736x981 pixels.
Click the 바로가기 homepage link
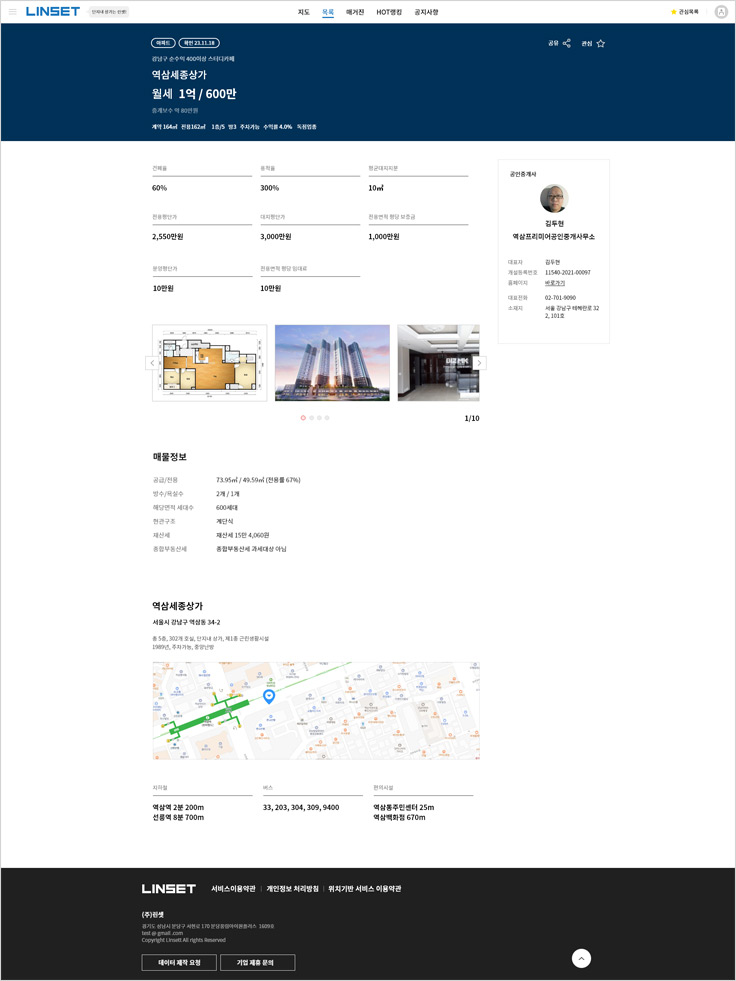(x=555, y=283)
